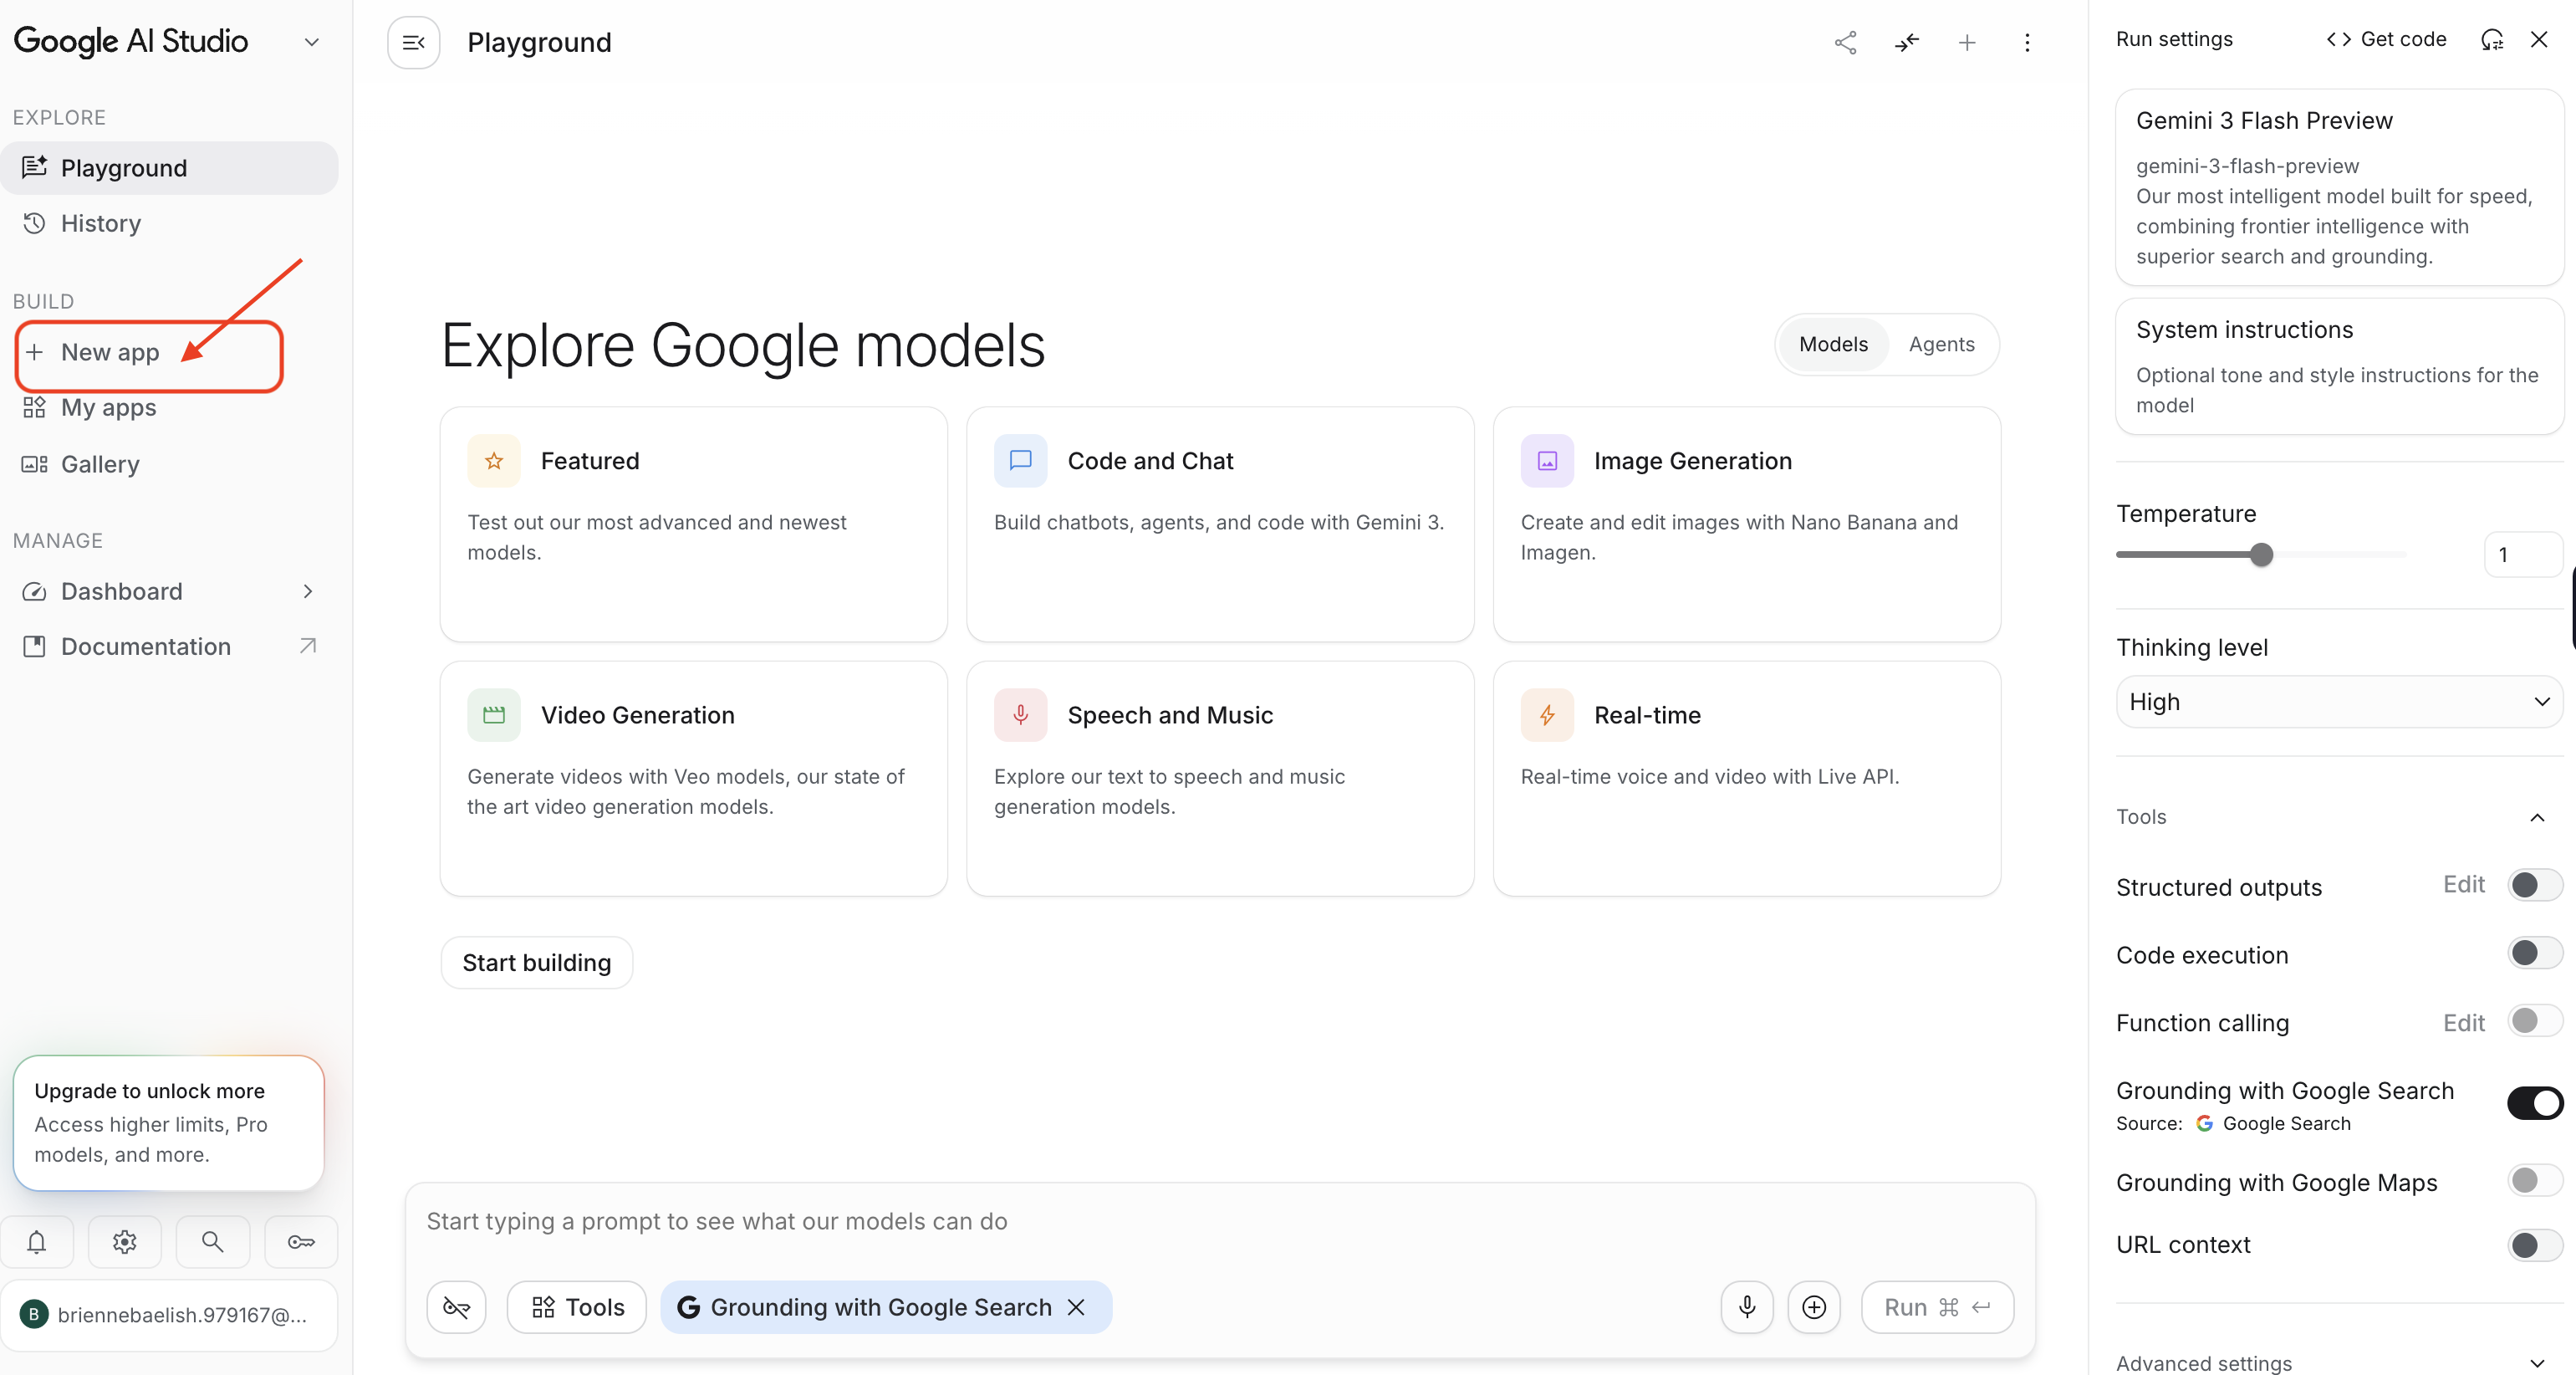Click the Run button
The width and height of the screenshot is (2576, 1375).
point(1937,1306)
